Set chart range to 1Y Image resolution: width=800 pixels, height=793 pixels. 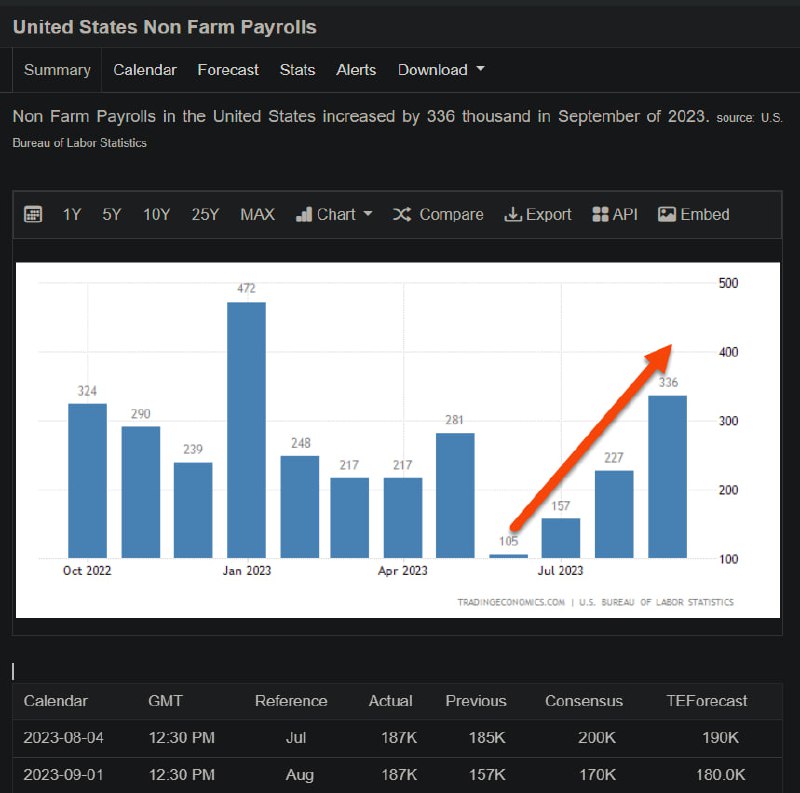(x=72, y=215)
